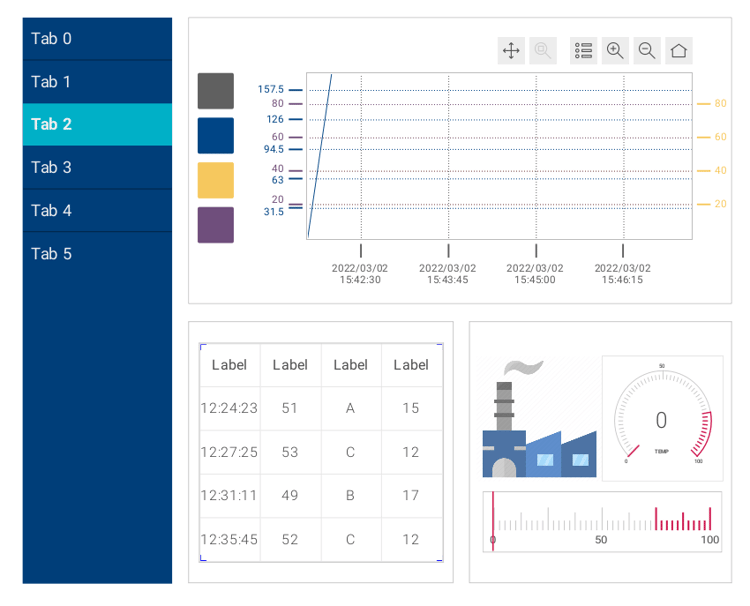Screen dimensions: 750x606
Task: Open Tab 5
Action: (x=97, y=254)
